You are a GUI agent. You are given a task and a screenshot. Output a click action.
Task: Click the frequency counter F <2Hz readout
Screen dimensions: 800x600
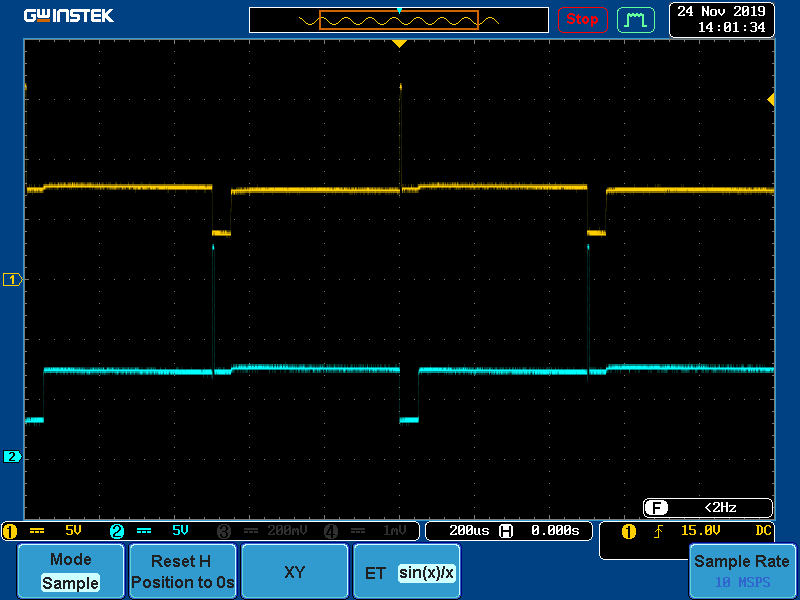(x=707, y=507)
